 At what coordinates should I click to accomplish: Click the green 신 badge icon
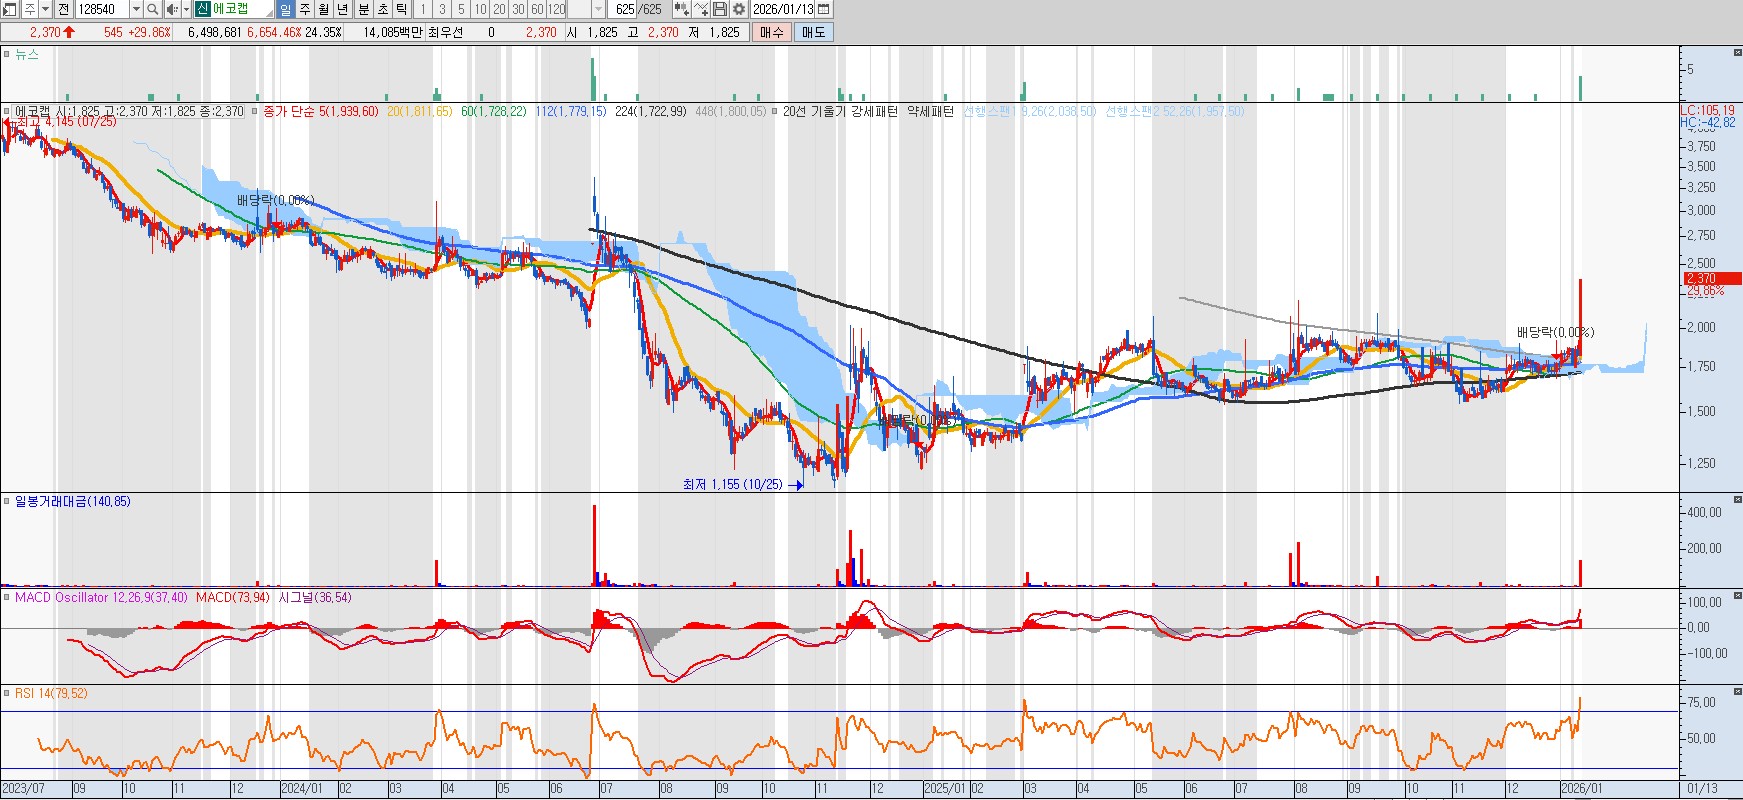(x=203, y=9)
